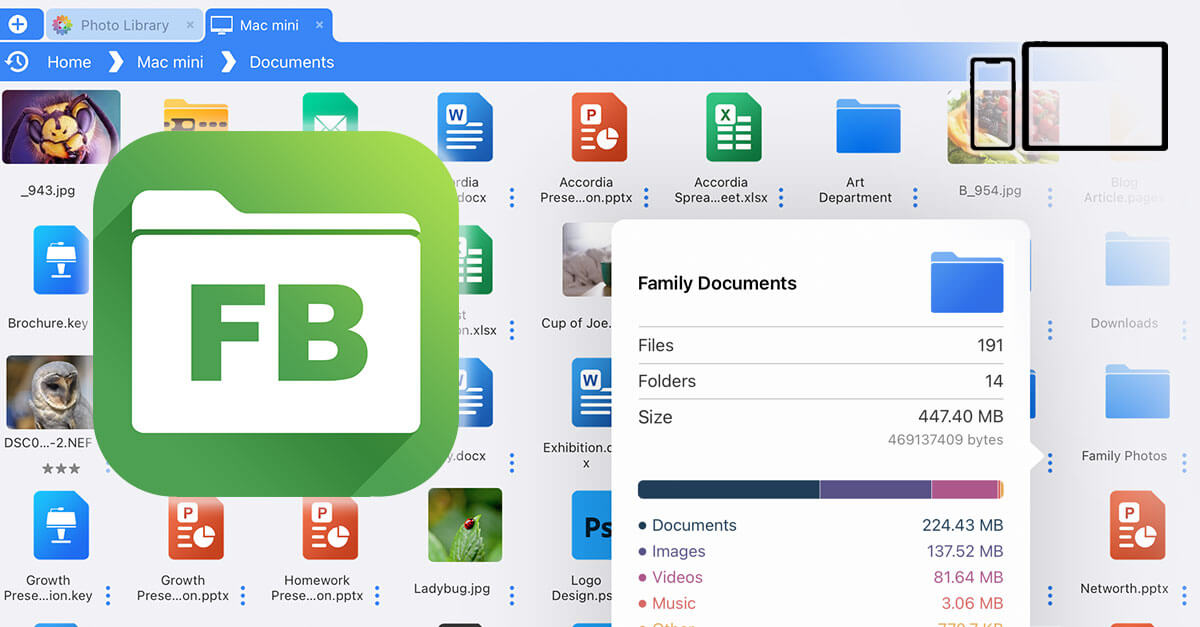This screenshot has width=1200, height=627.
Task: Select the Mac mini tab
Action: (x=269, y=25)
